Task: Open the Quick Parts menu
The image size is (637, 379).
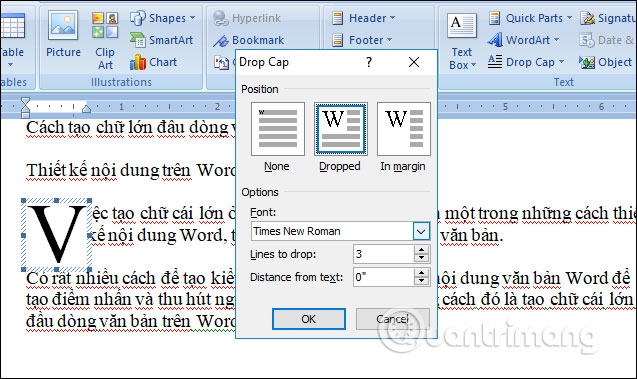Action: [x=530, y=18]
